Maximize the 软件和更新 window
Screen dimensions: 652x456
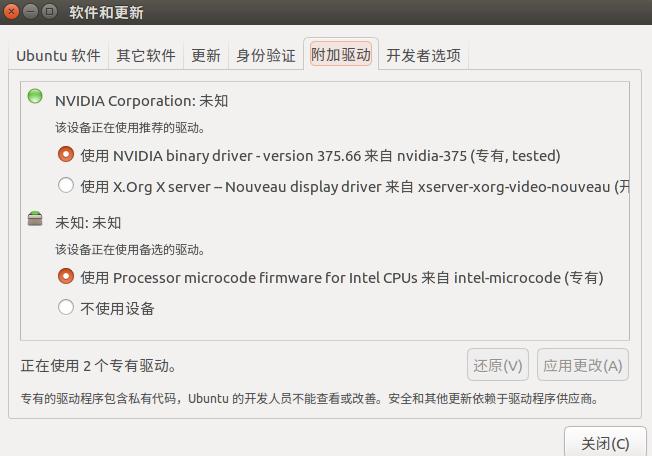(49, 11)
